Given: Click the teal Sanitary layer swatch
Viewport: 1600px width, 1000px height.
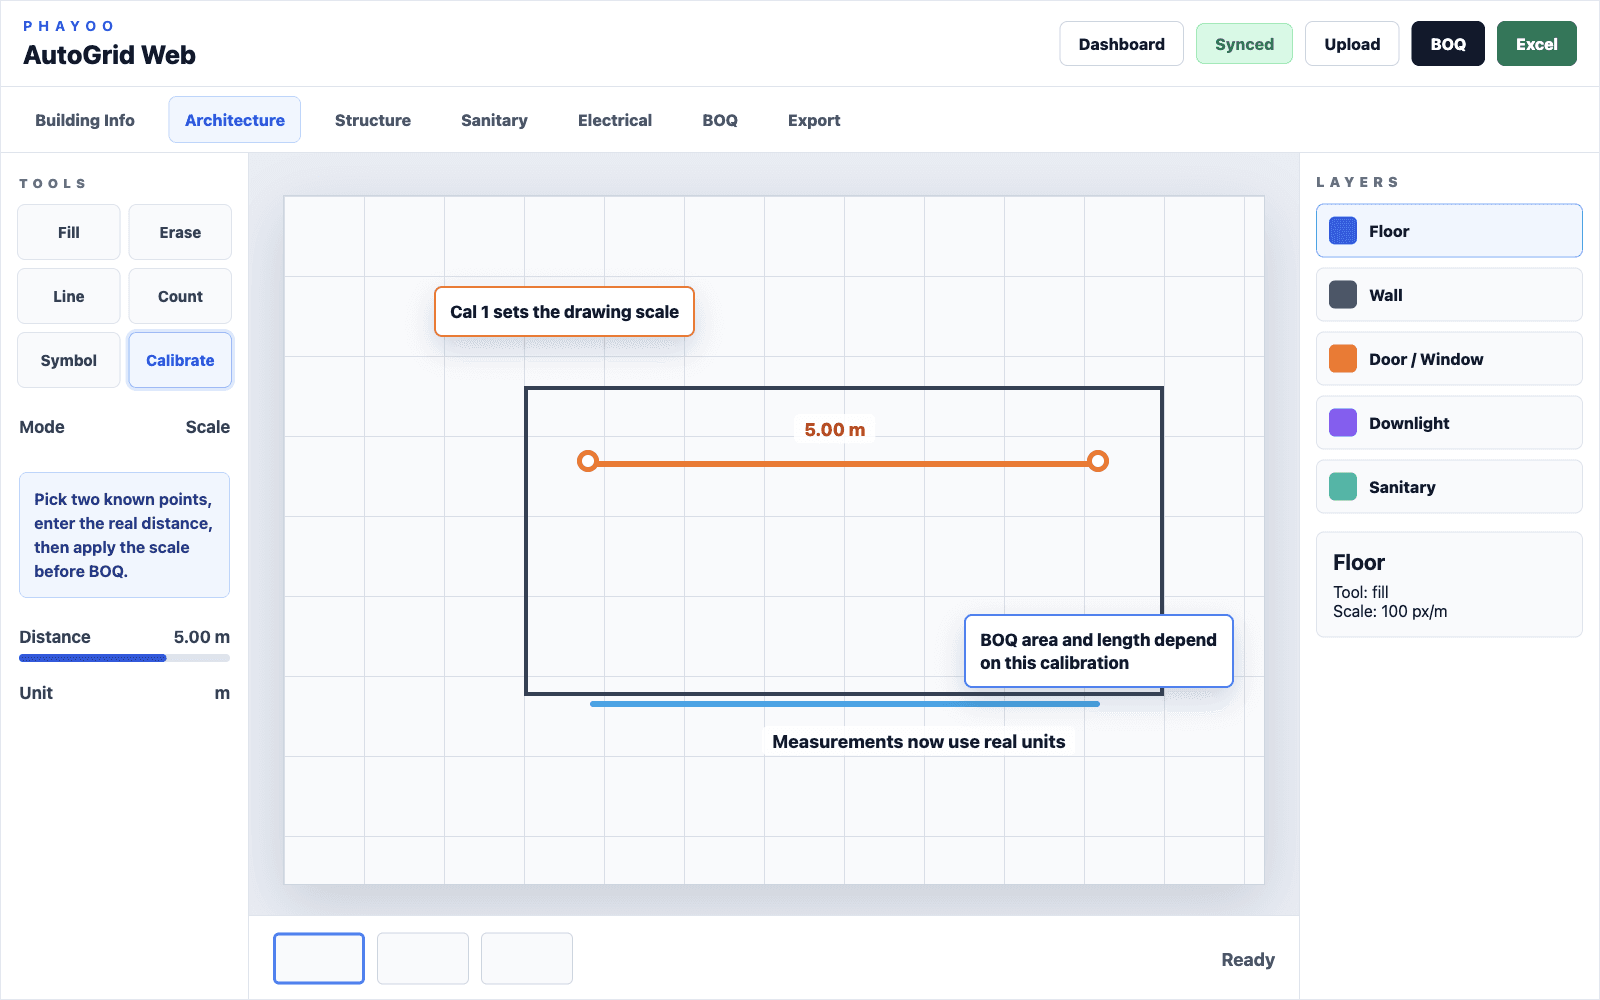Looking at the screenshot, I should pyautogui.click(x=1343, y=487).
